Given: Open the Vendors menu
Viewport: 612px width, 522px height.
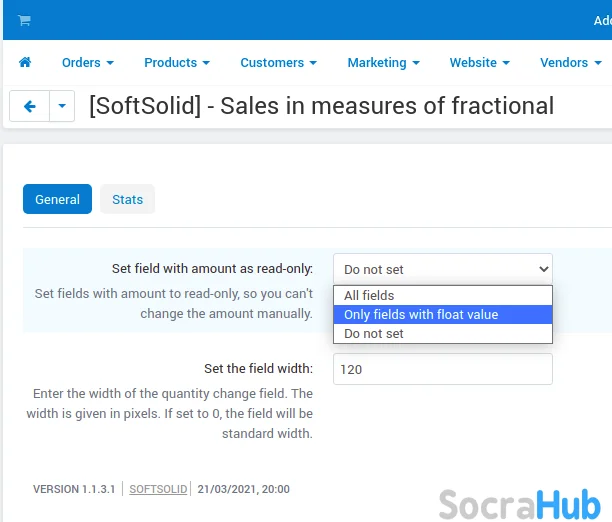Looking at the screenshot, I should (x=570, y=62).
